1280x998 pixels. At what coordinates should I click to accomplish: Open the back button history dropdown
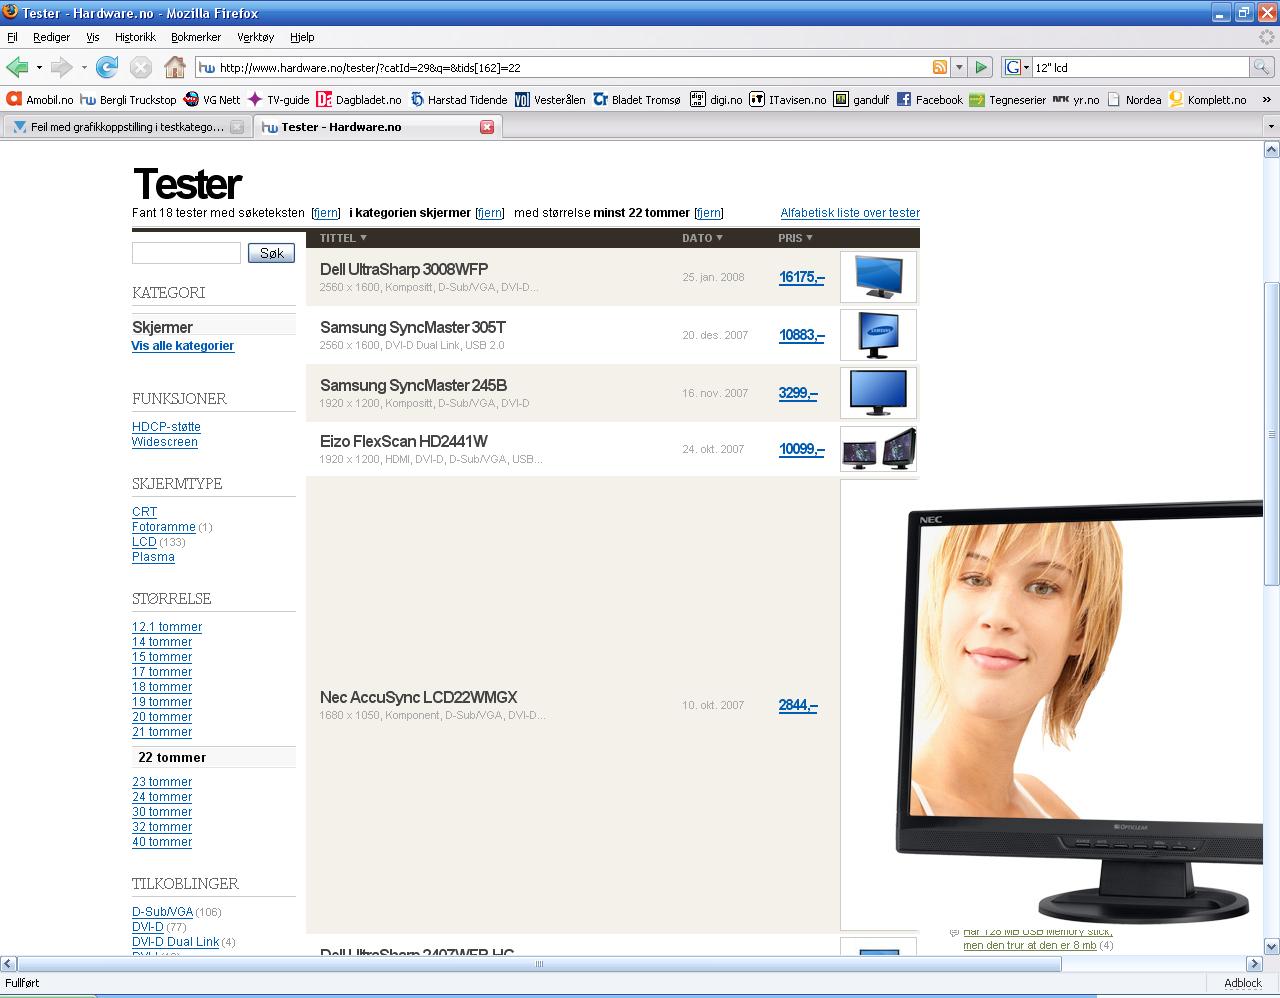(39, 67)
